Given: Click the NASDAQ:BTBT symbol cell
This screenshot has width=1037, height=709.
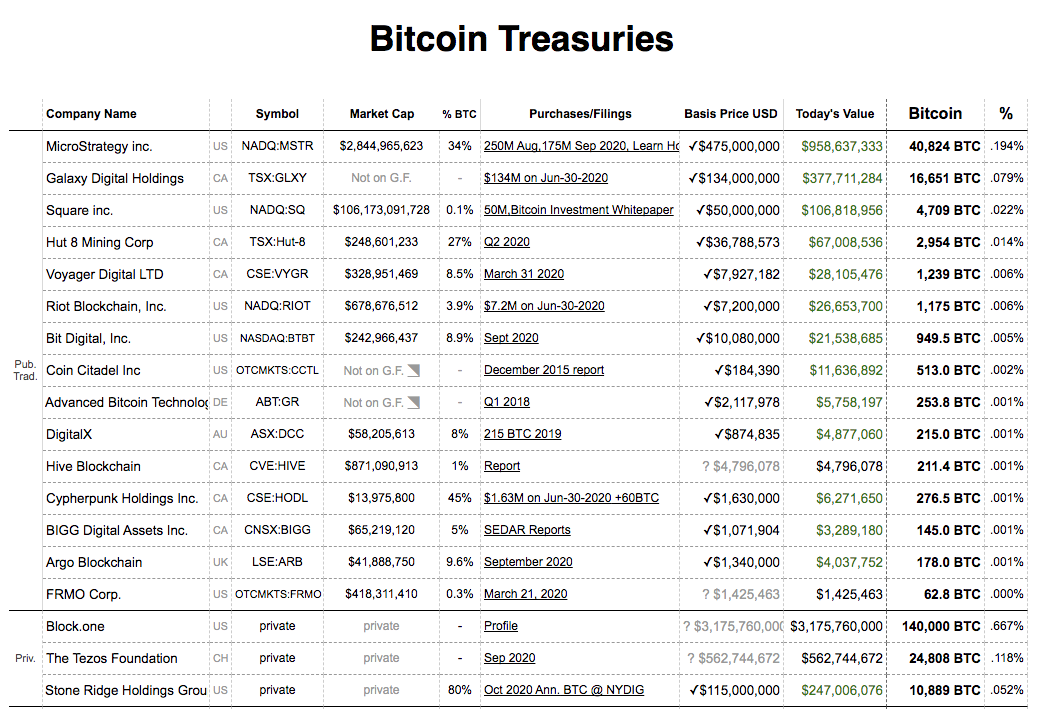Looking at the screenshot, I should click(x=277, y=338).
